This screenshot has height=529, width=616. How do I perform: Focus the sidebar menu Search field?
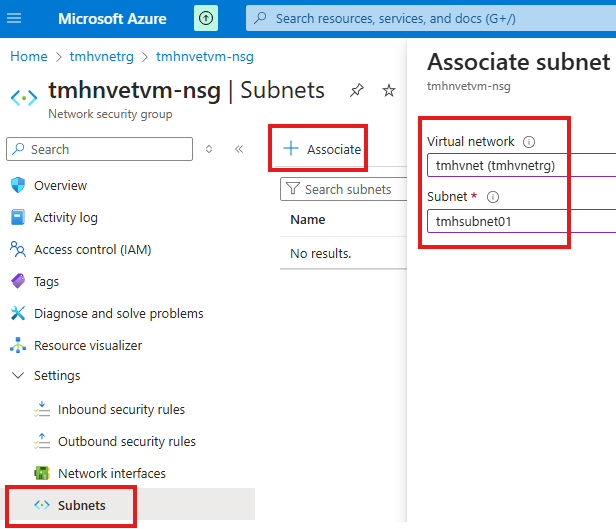[x=99, y=149]
